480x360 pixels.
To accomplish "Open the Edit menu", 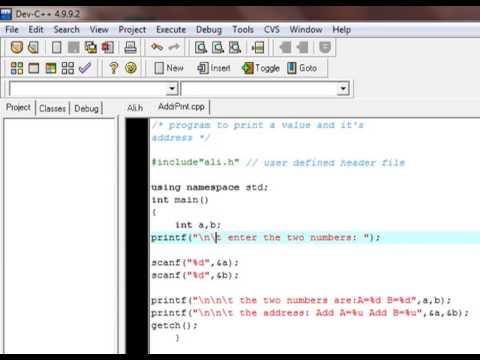I will click(36, 30).
